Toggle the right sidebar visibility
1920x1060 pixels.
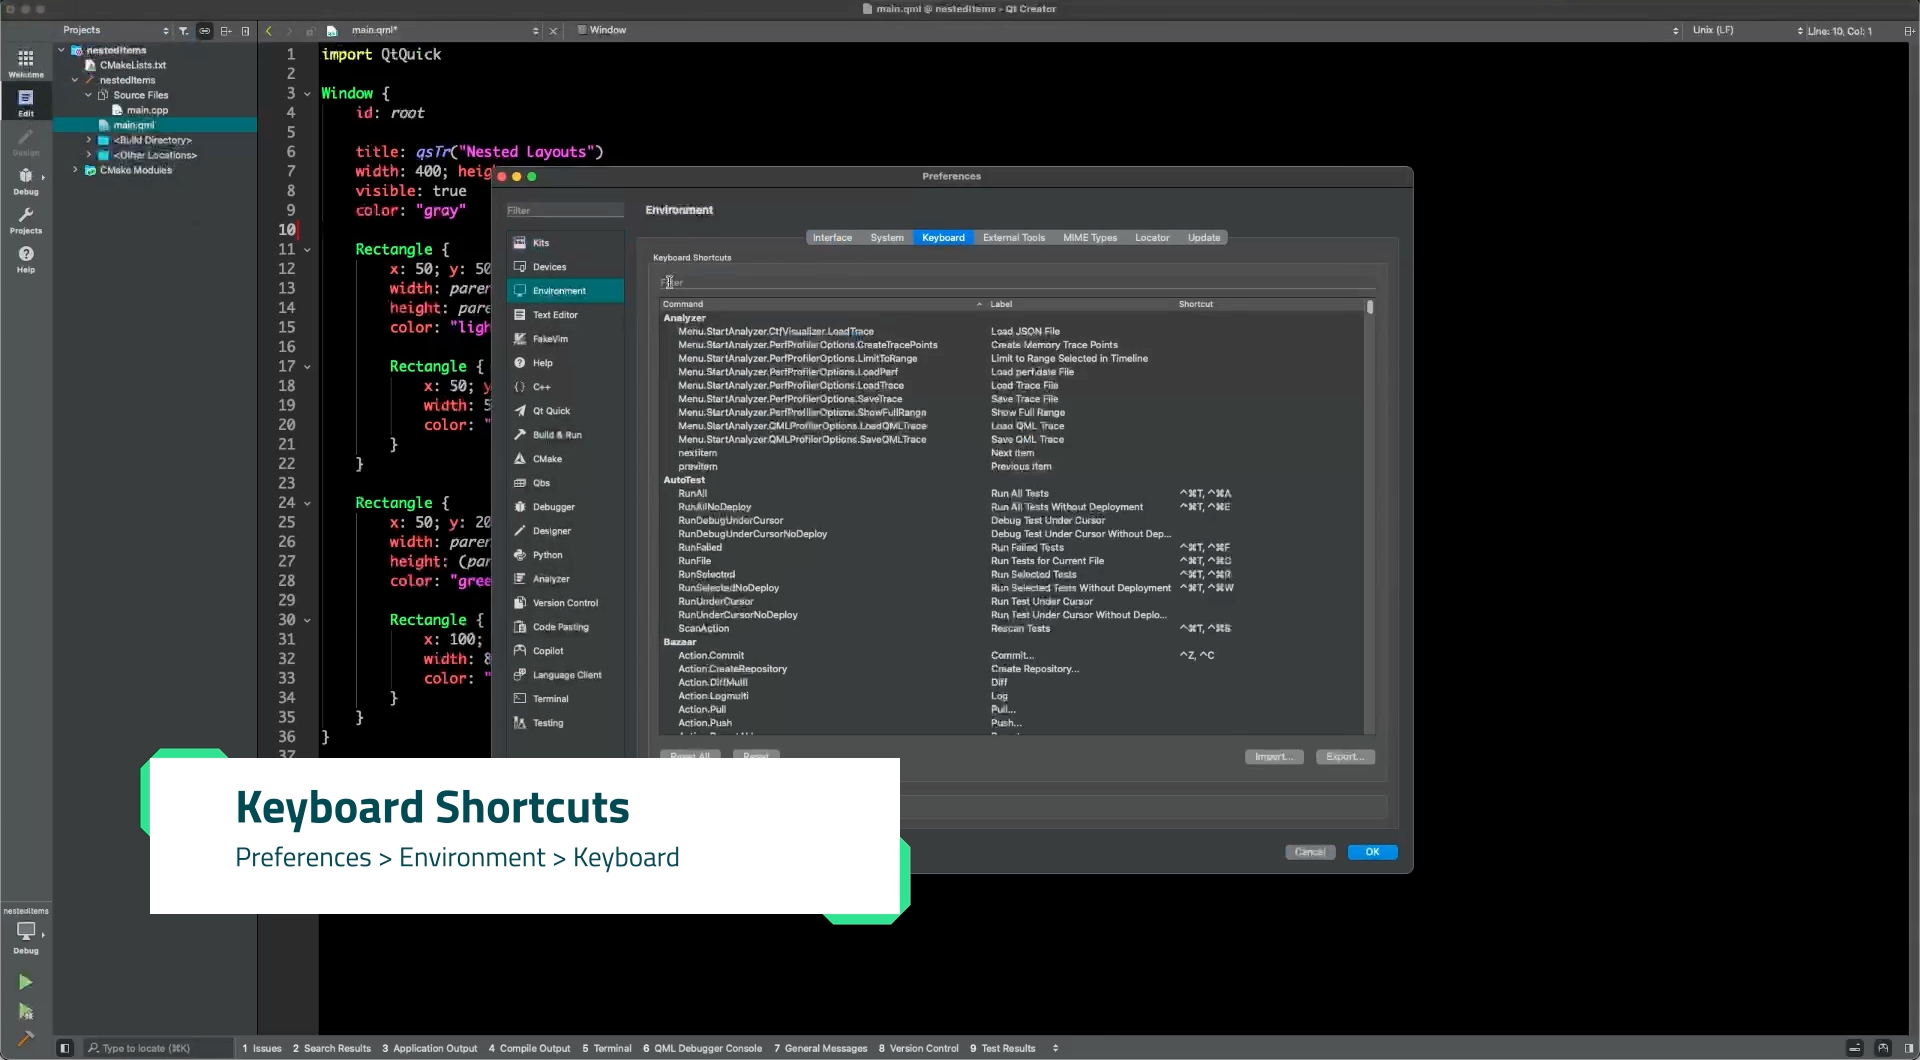pyautogui.click(x=1908, y=1048)
